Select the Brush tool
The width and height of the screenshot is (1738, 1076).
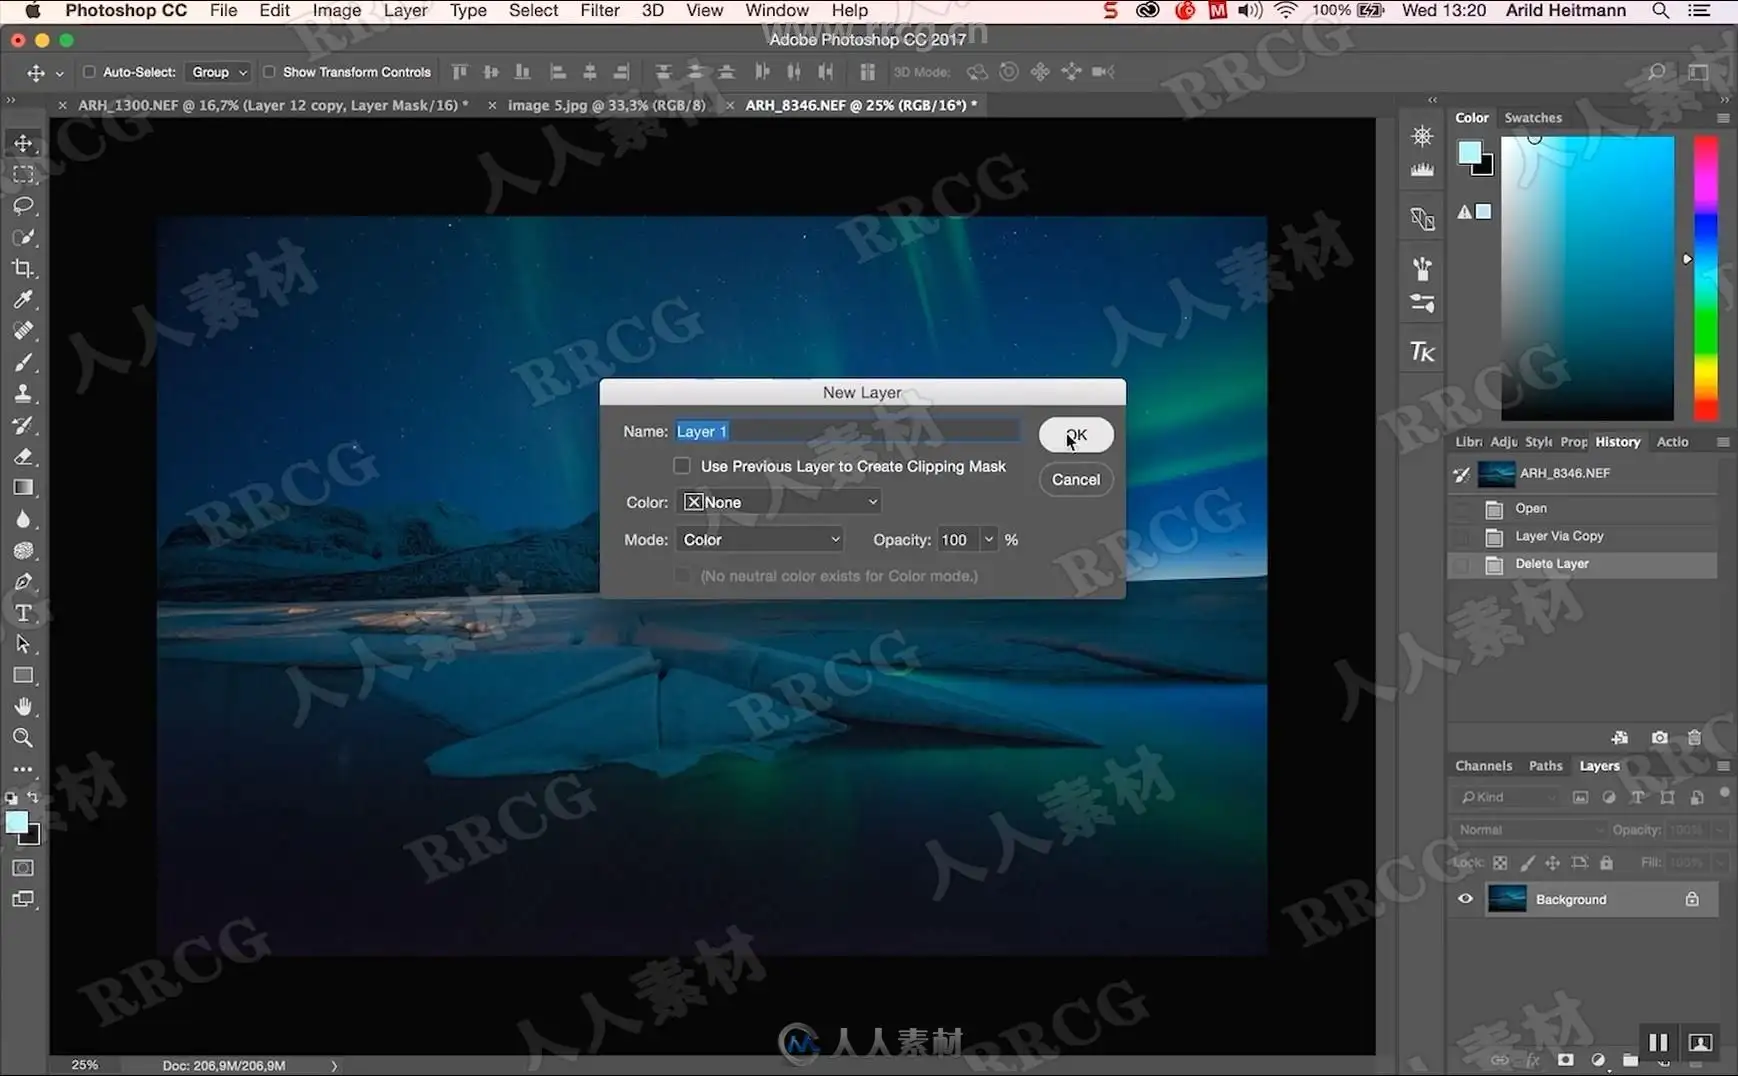pyautogui.click(x=23, y=362)
